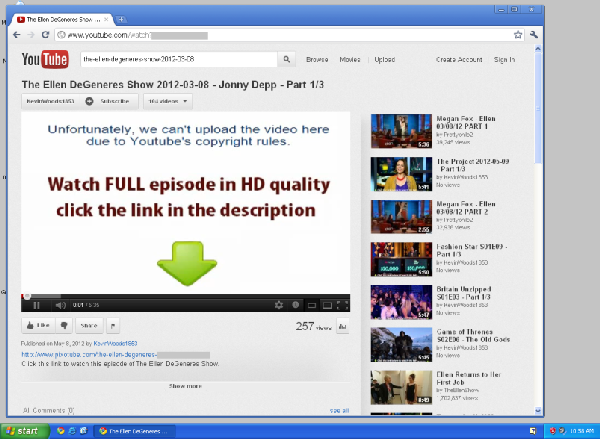This screenshot has height=439, width=600.
Task: Open Ellen Returns to Her First Job thumbnail
Action: point(401,387)
